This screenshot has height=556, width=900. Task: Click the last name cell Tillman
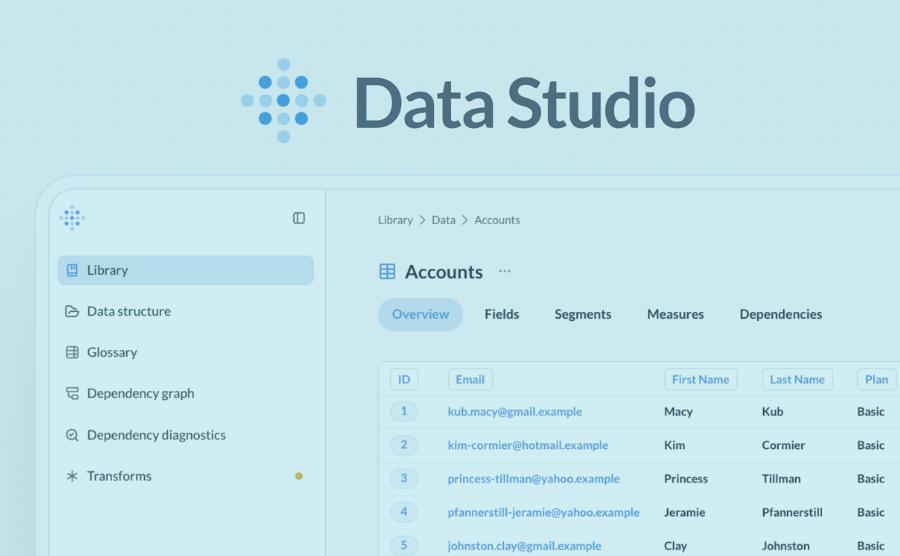click(781, 479)
